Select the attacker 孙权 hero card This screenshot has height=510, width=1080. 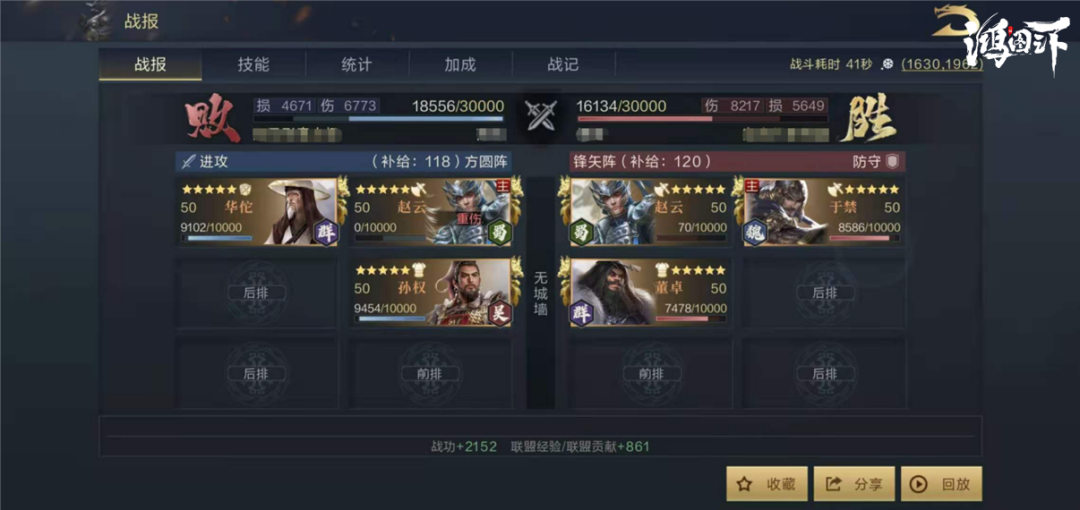click(x=432, y=292)
